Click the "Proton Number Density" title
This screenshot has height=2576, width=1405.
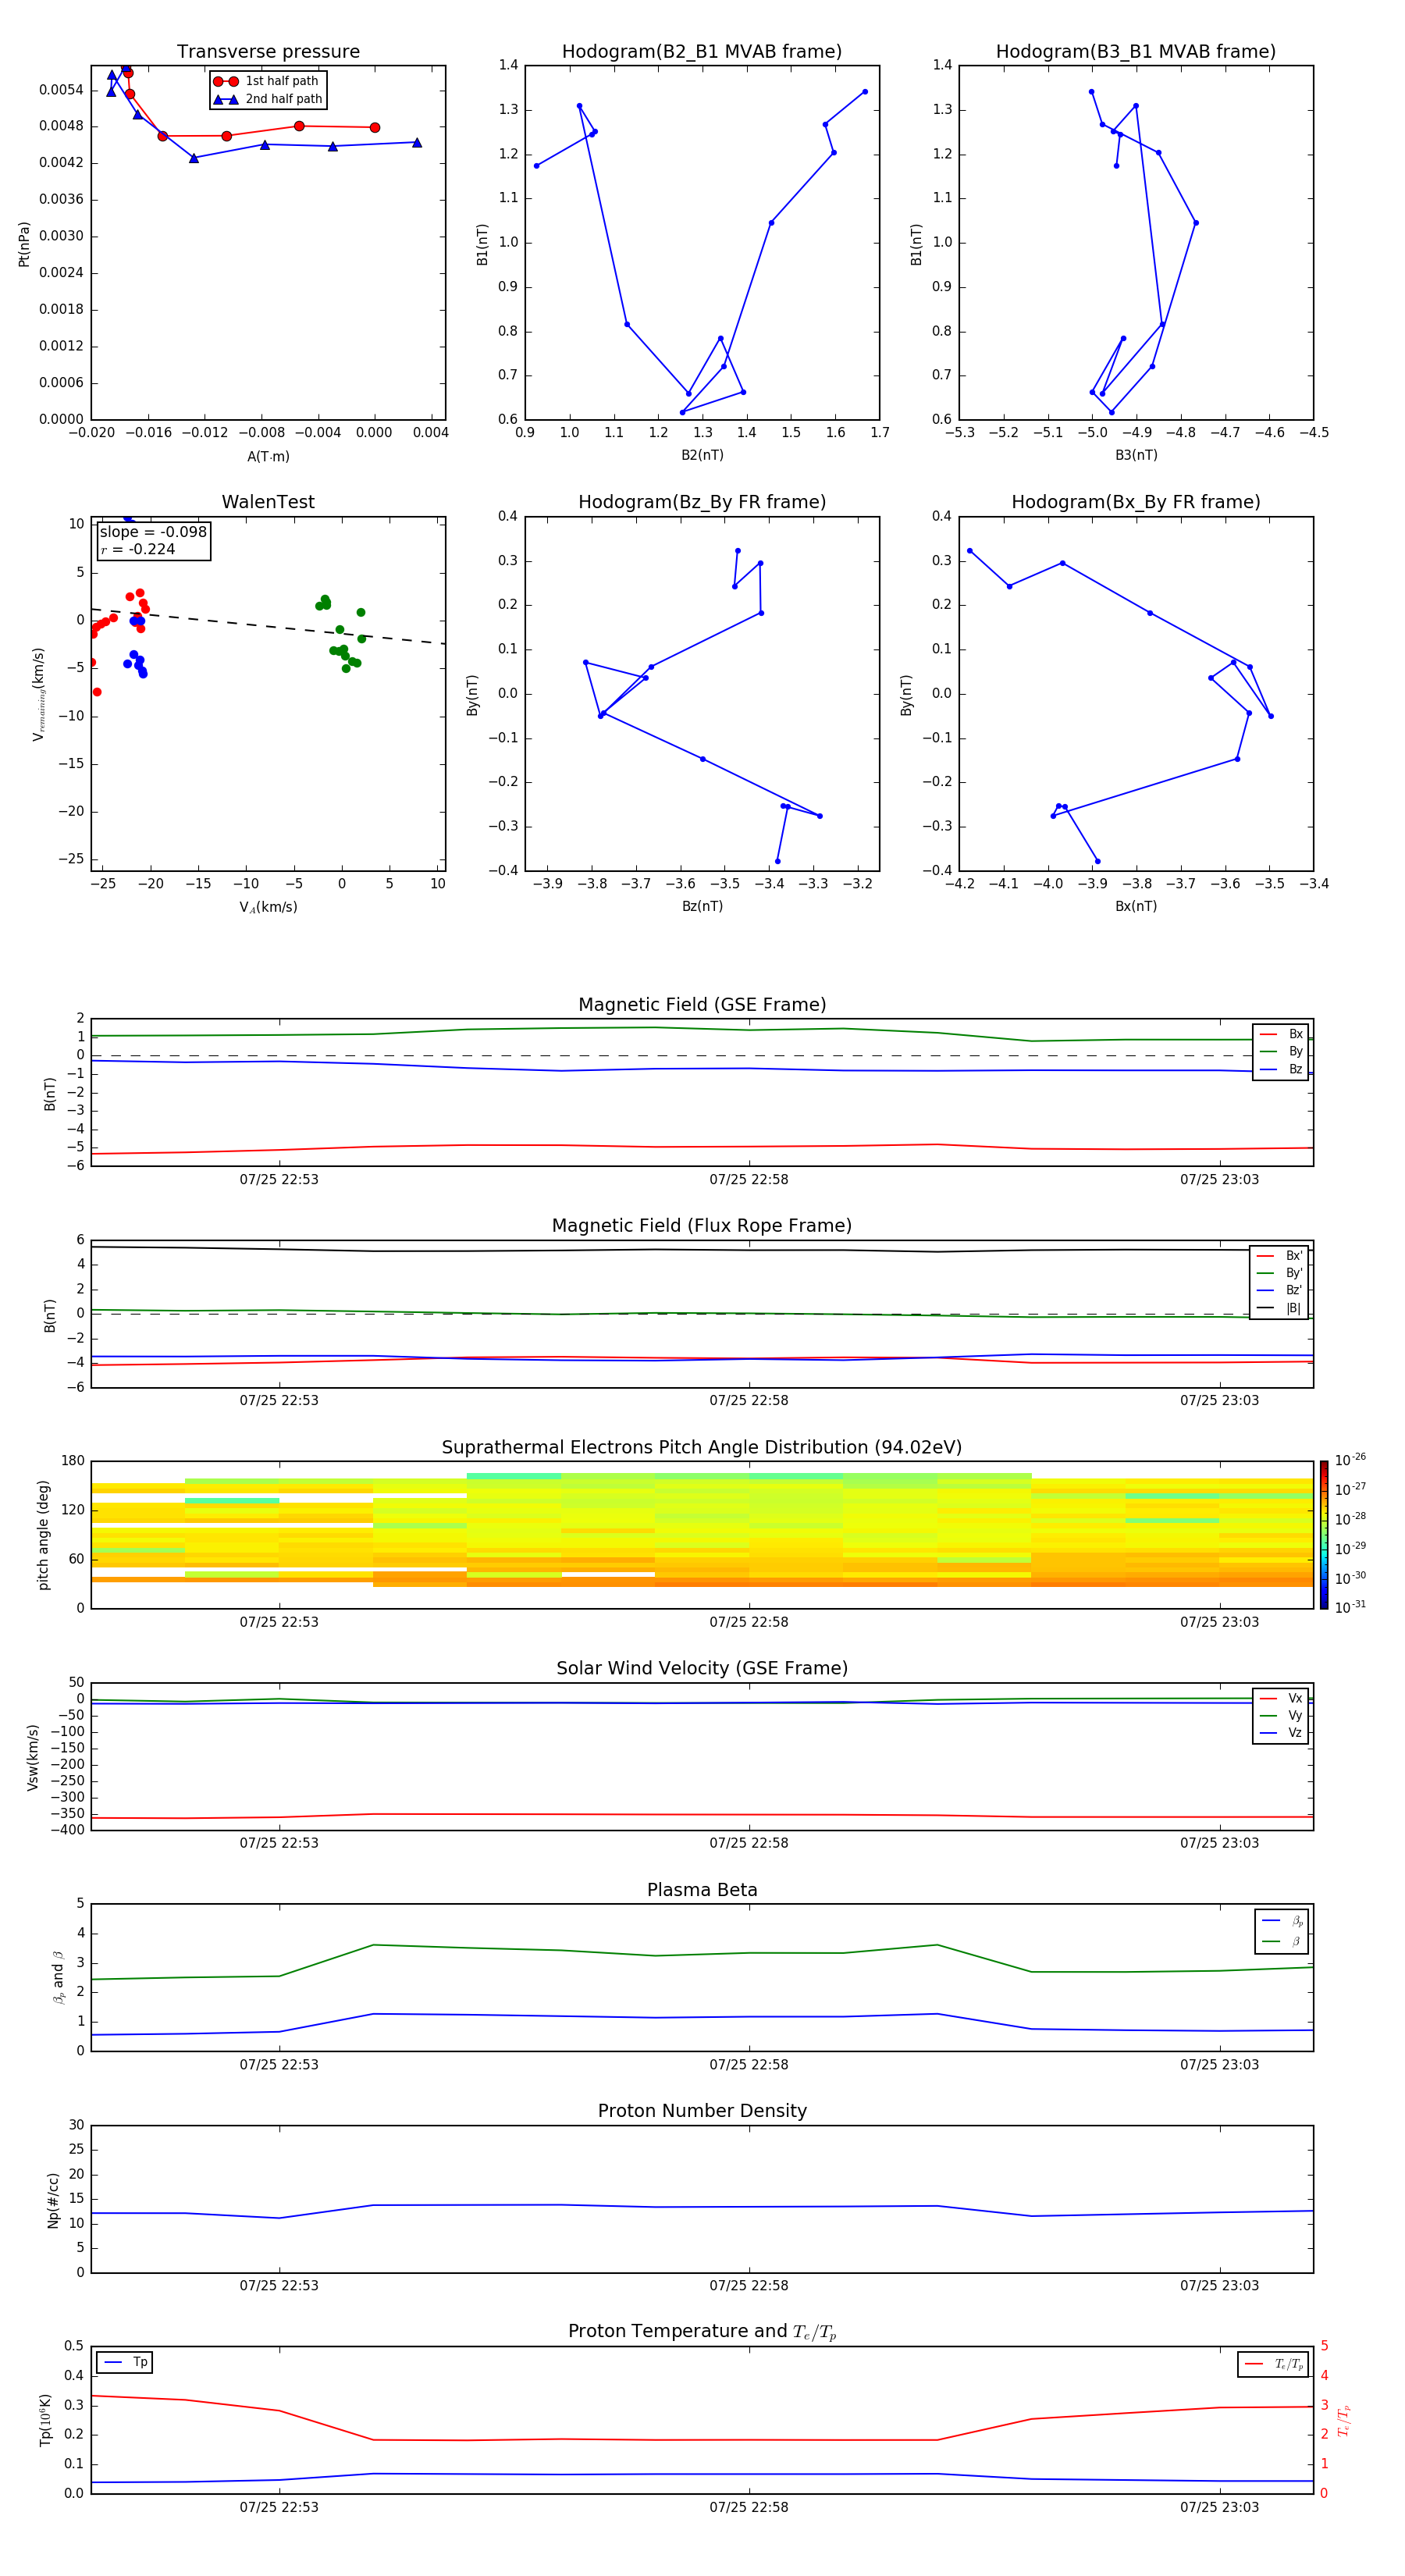point(702,2111)
